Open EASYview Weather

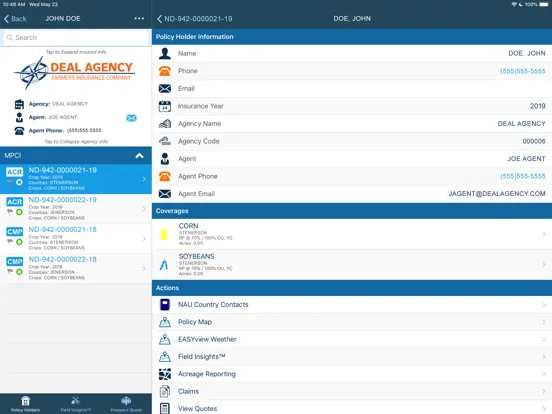pos(352,339)
